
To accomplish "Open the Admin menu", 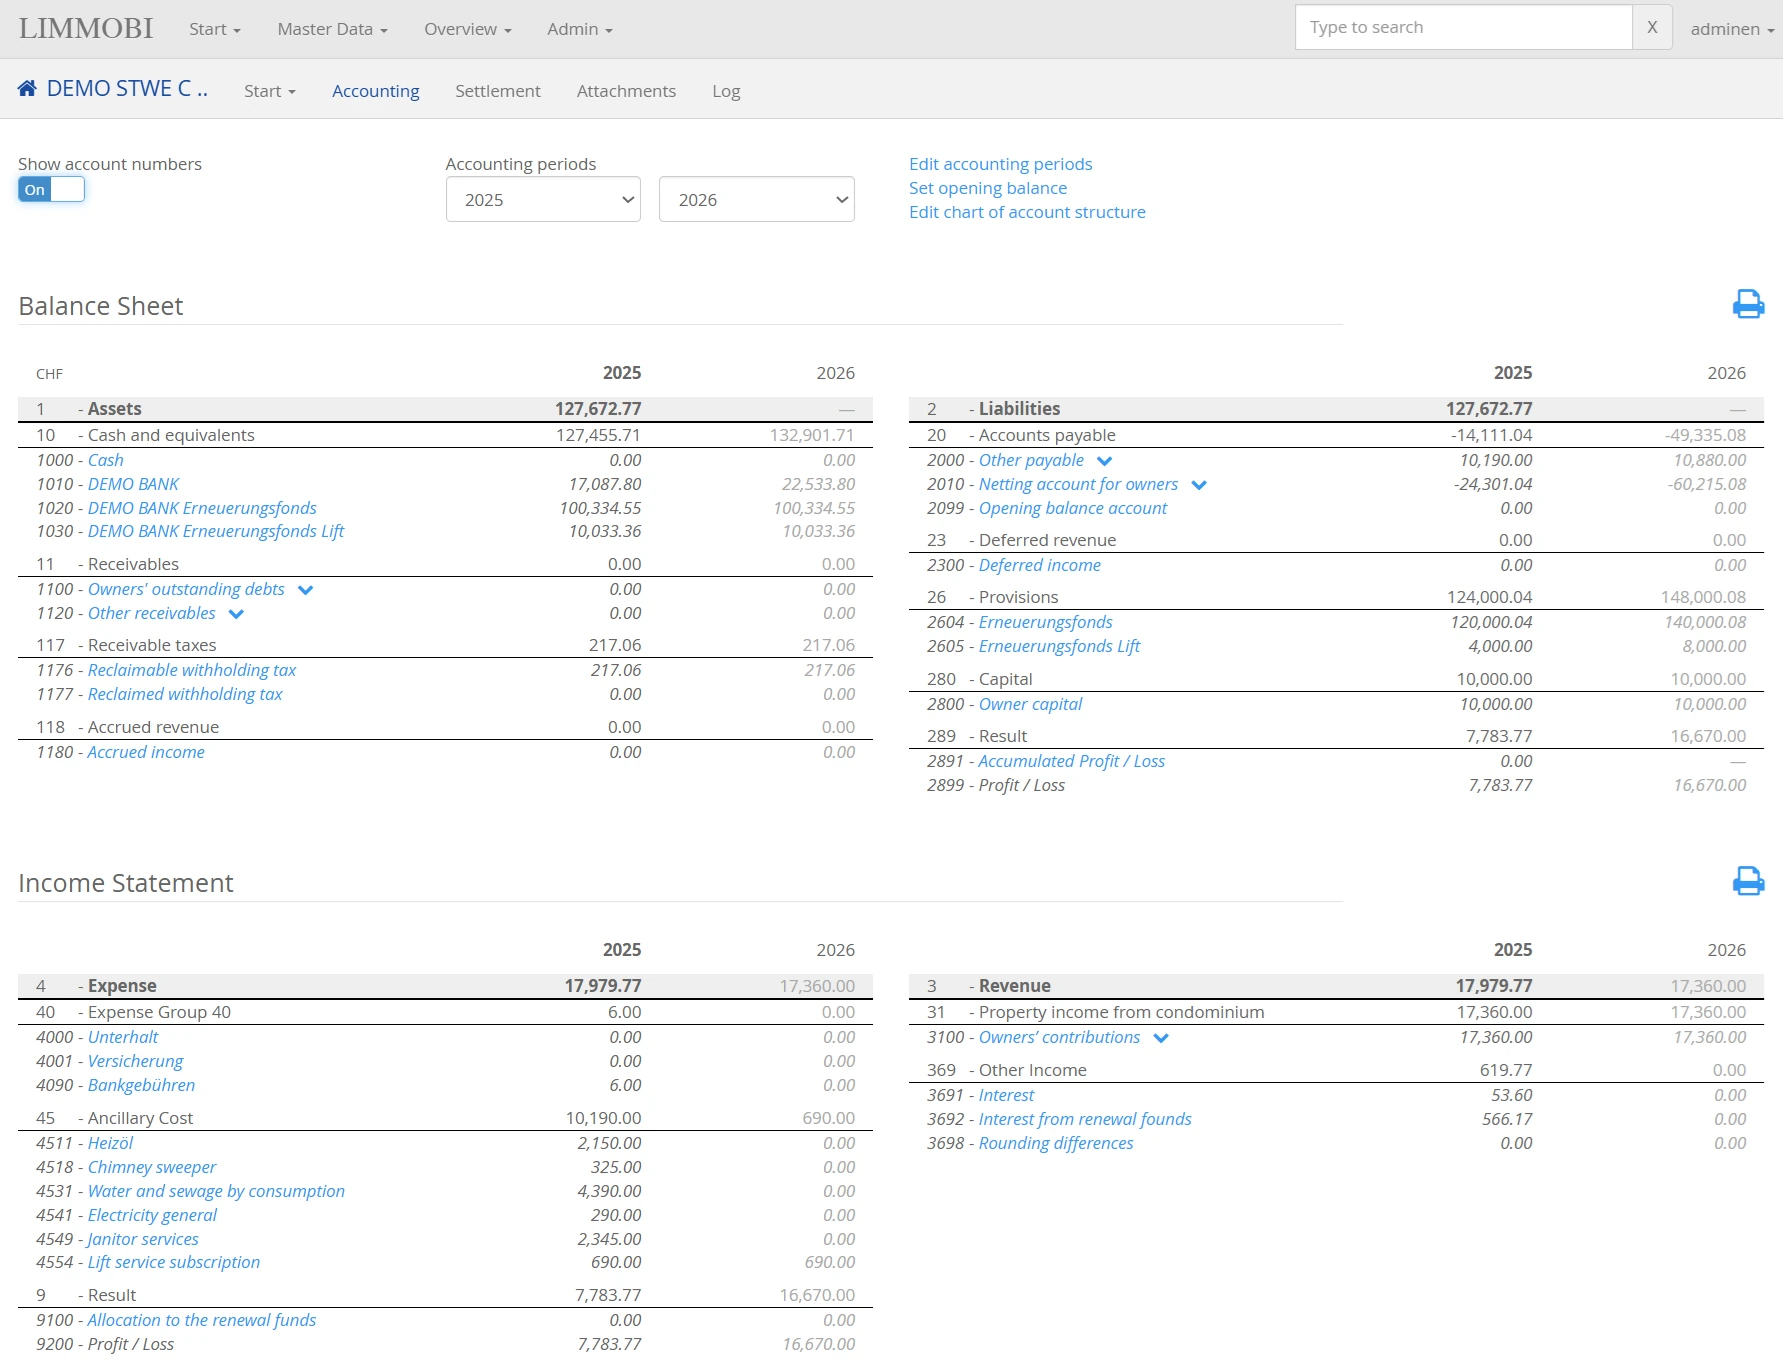I will pyautogui.click(x=579, y=29).
